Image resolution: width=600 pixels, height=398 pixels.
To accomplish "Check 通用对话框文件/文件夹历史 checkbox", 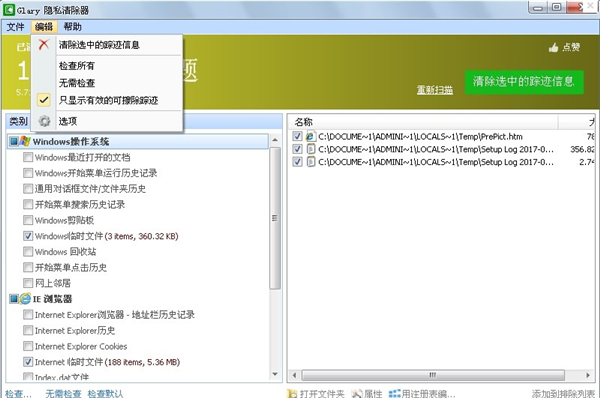I will [x=28, y=189].
